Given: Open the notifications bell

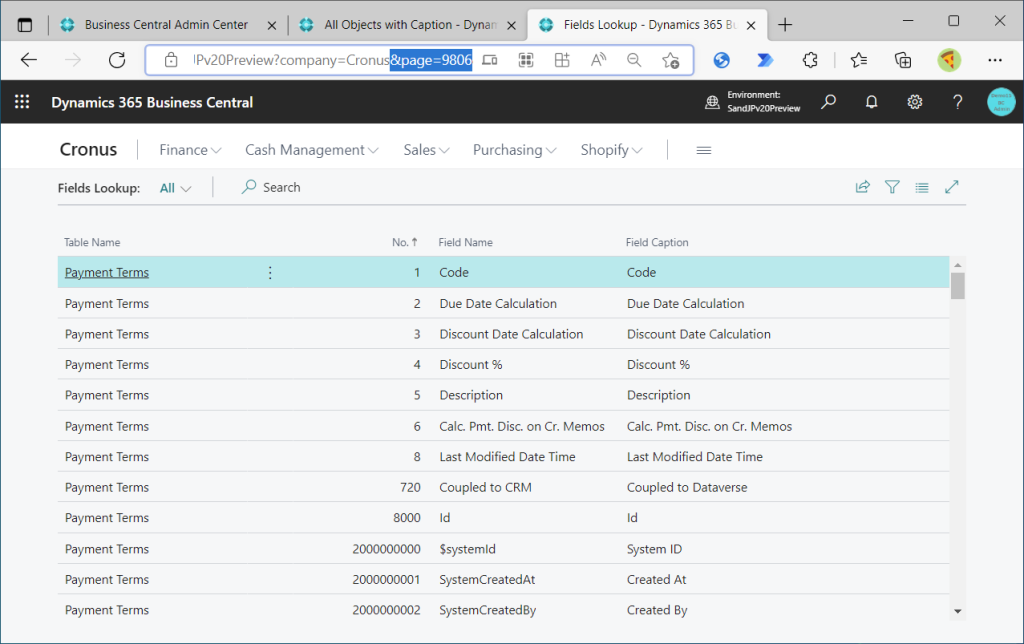Looking at the screenshot, I should pos(871,102).
